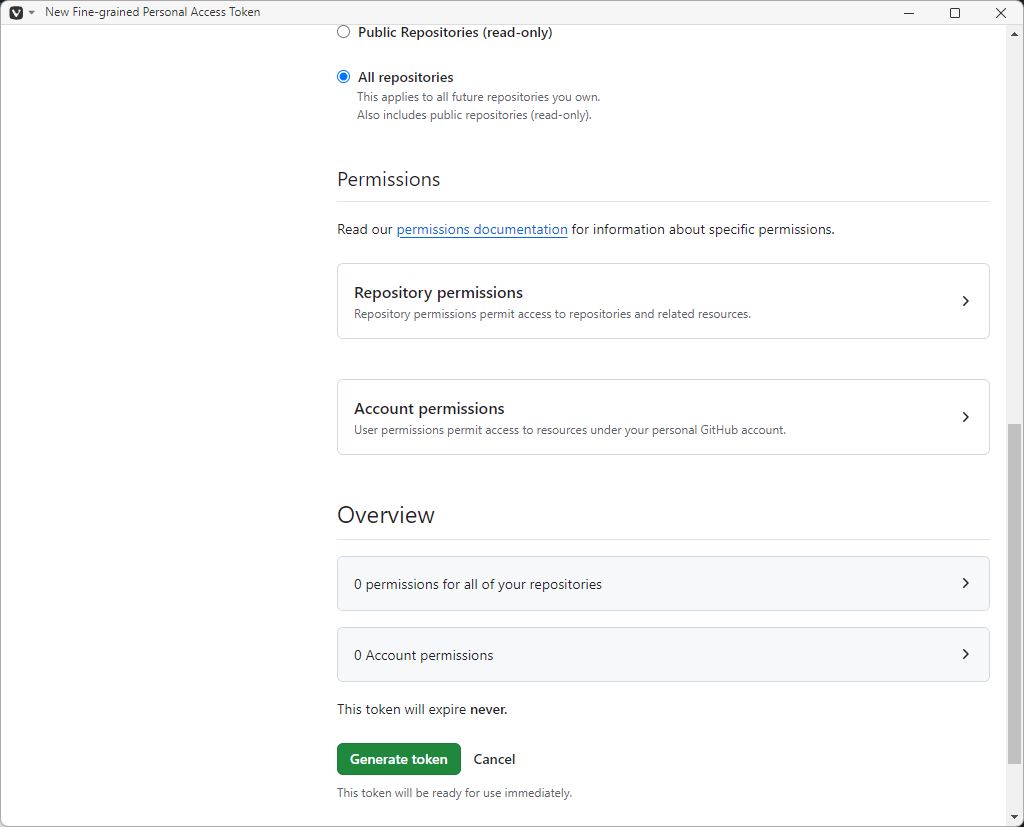
Task: Expand the Account permissions heading
Action: click(x=429, y=409)
